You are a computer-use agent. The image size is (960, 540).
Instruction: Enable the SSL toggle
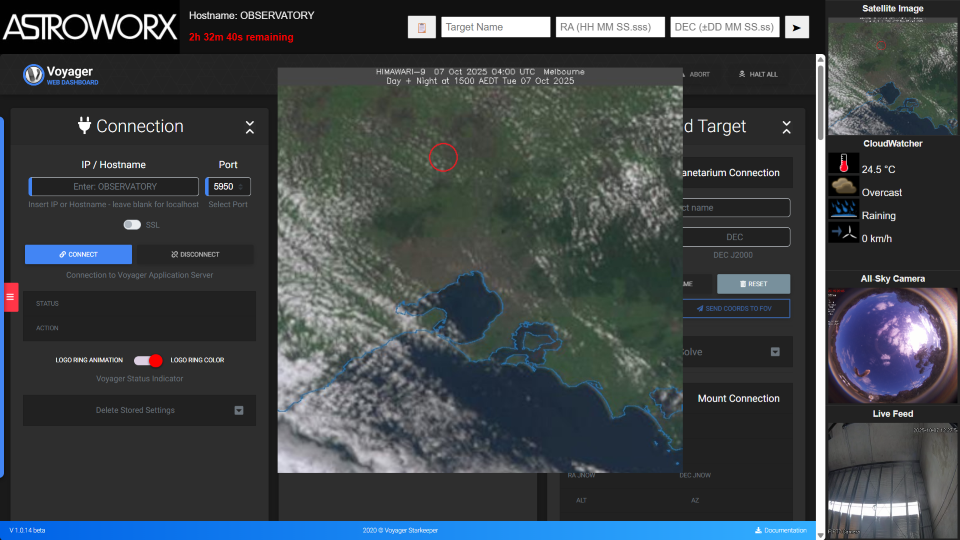click(132, 225)
